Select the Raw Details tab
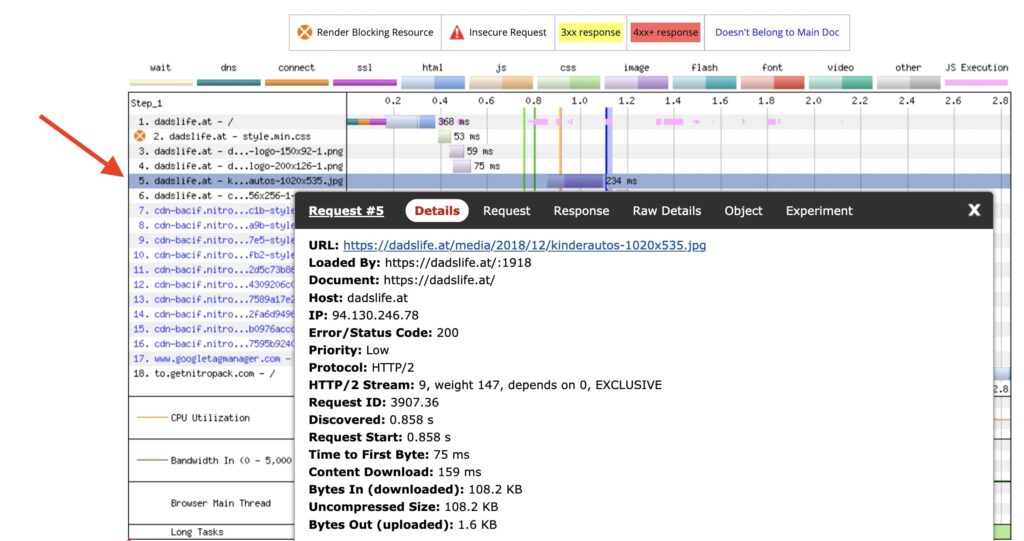The height and width of the screenshot is (541, 1024). (x=666, y=211)
